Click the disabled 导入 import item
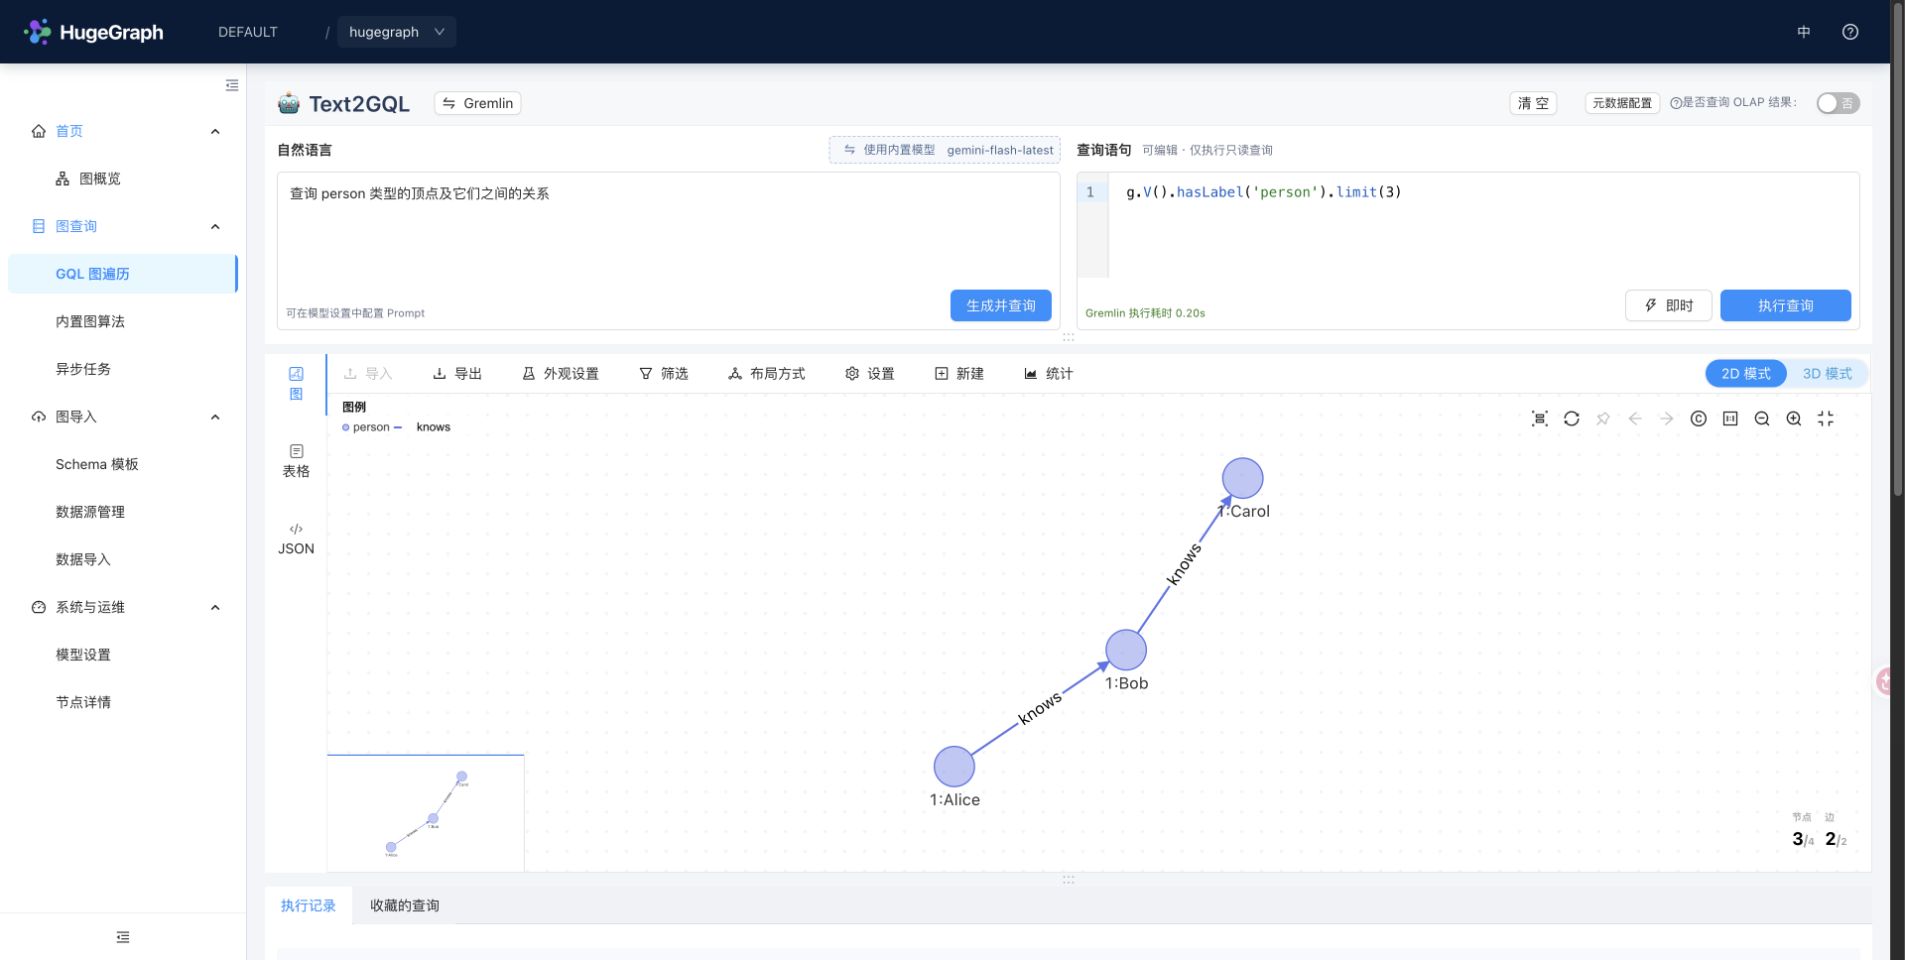Screen dimensions: 1905x960 (x=368, y=374)
